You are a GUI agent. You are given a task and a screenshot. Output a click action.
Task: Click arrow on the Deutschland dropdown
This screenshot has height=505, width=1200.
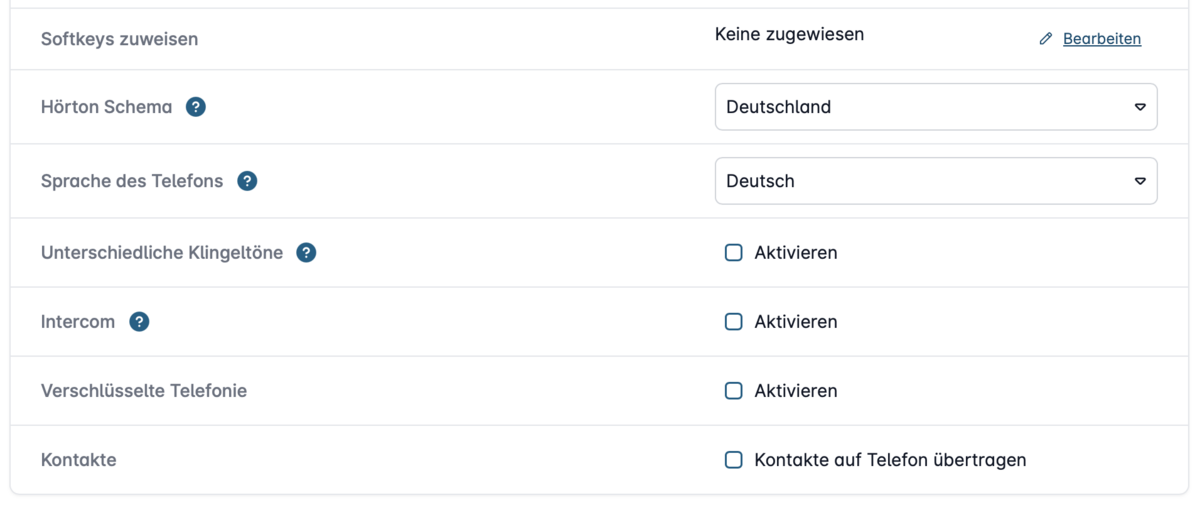1140,107
